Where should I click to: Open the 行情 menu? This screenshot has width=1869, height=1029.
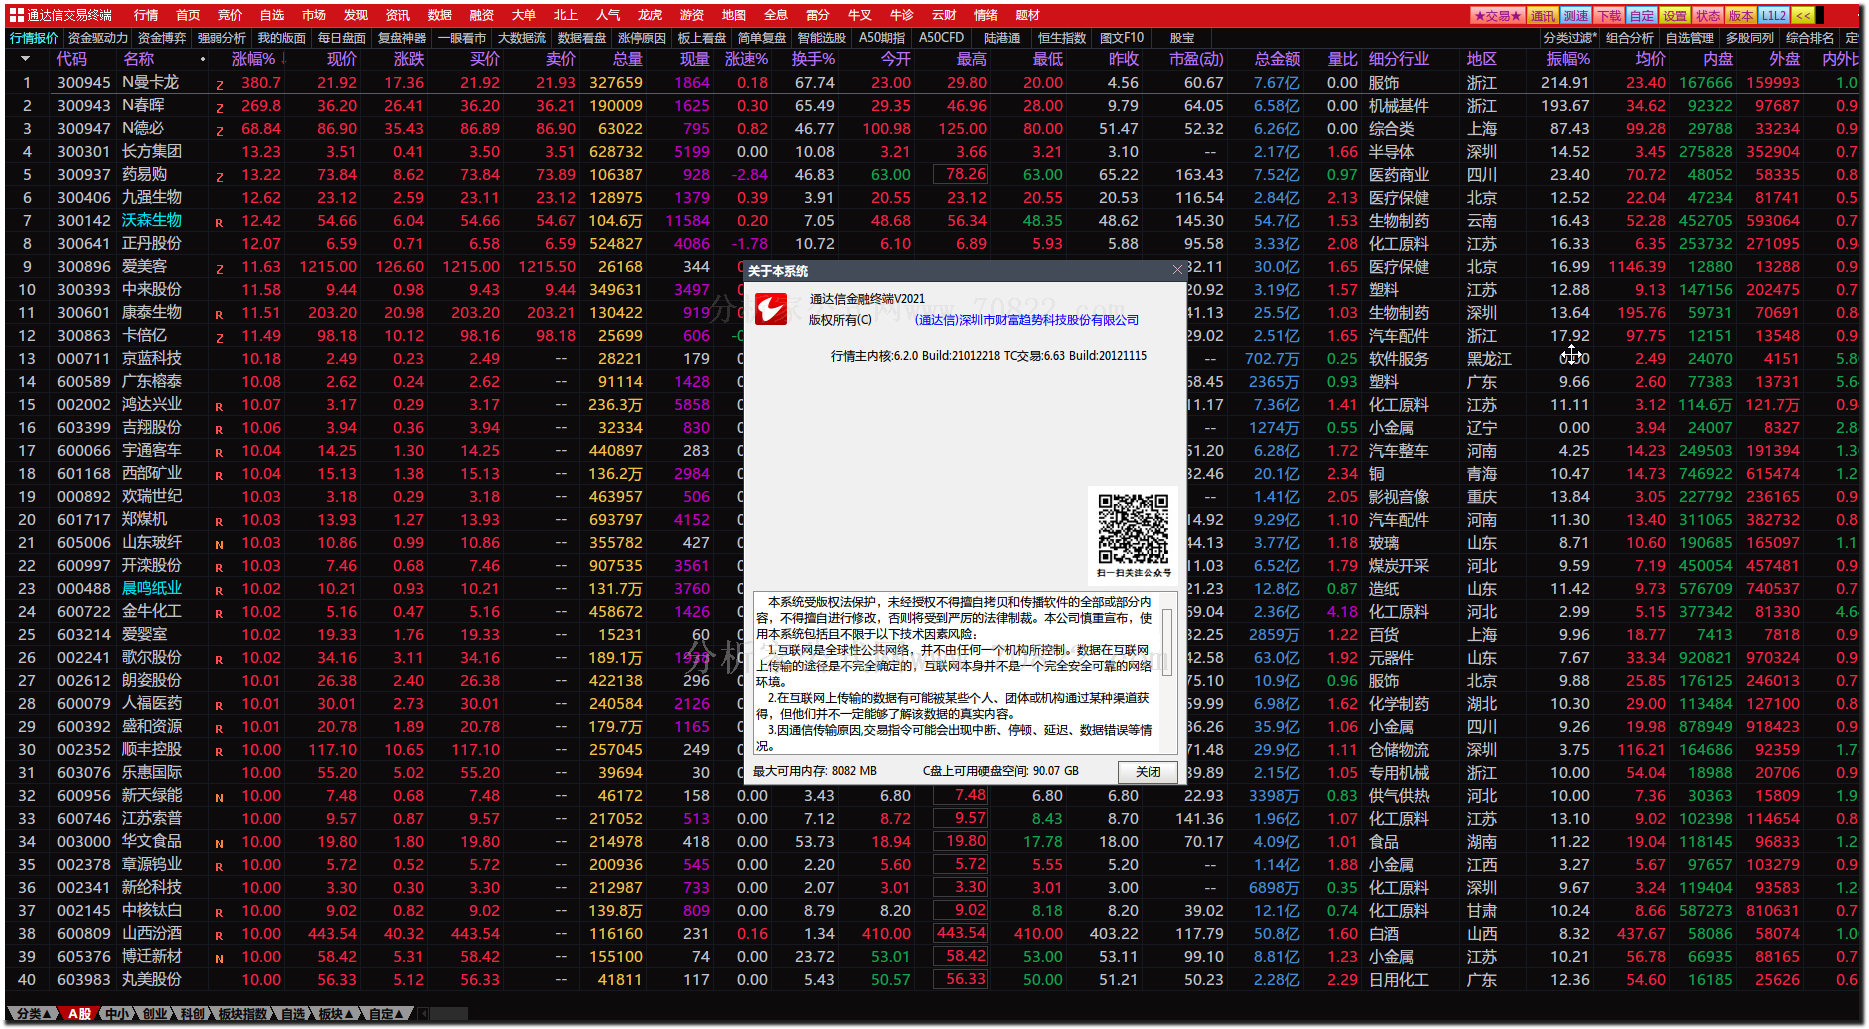coord(146,15)
